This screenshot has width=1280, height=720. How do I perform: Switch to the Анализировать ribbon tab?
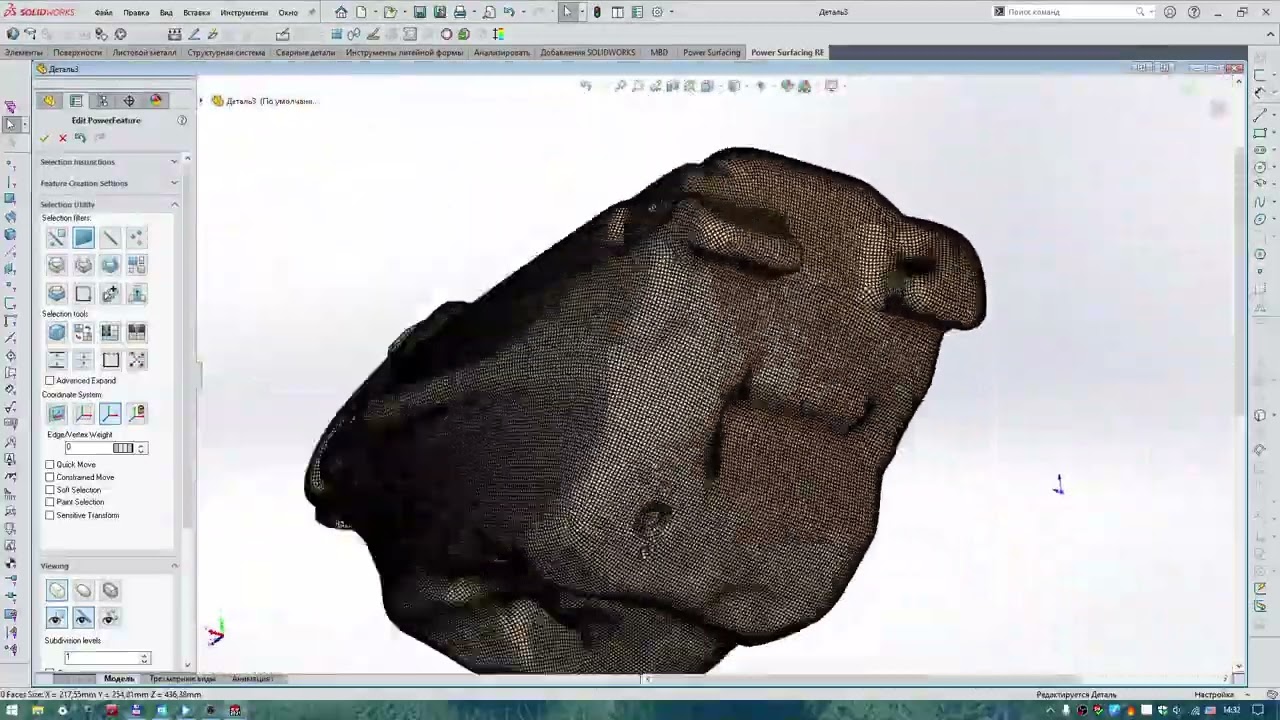tap(502, 52)
